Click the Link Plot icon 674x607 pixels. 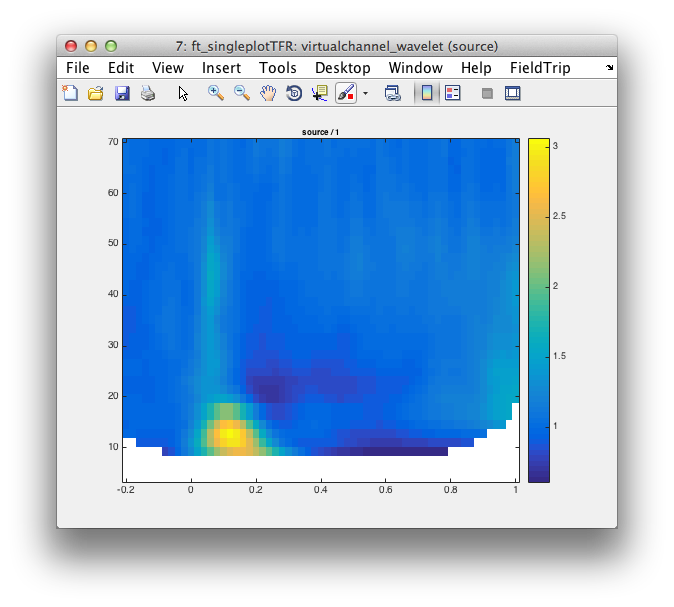pyautogui.click(x=392, y=93)
